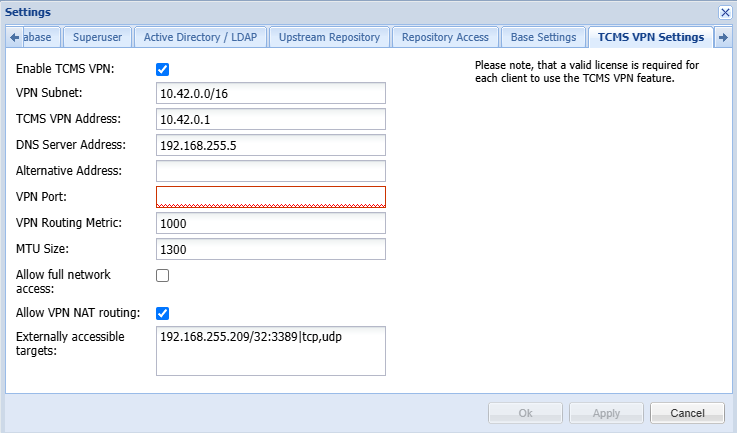Click the Externally accessible targets text area
737x433 pixels.
tap(271, 350)
